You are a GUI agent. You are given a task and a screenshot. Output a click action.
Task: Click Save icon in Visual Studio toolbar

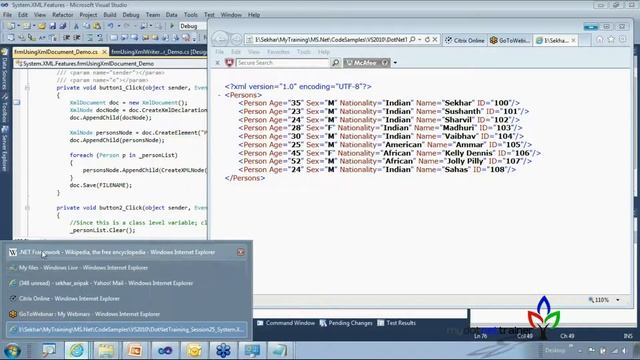(x=52, y=26)
